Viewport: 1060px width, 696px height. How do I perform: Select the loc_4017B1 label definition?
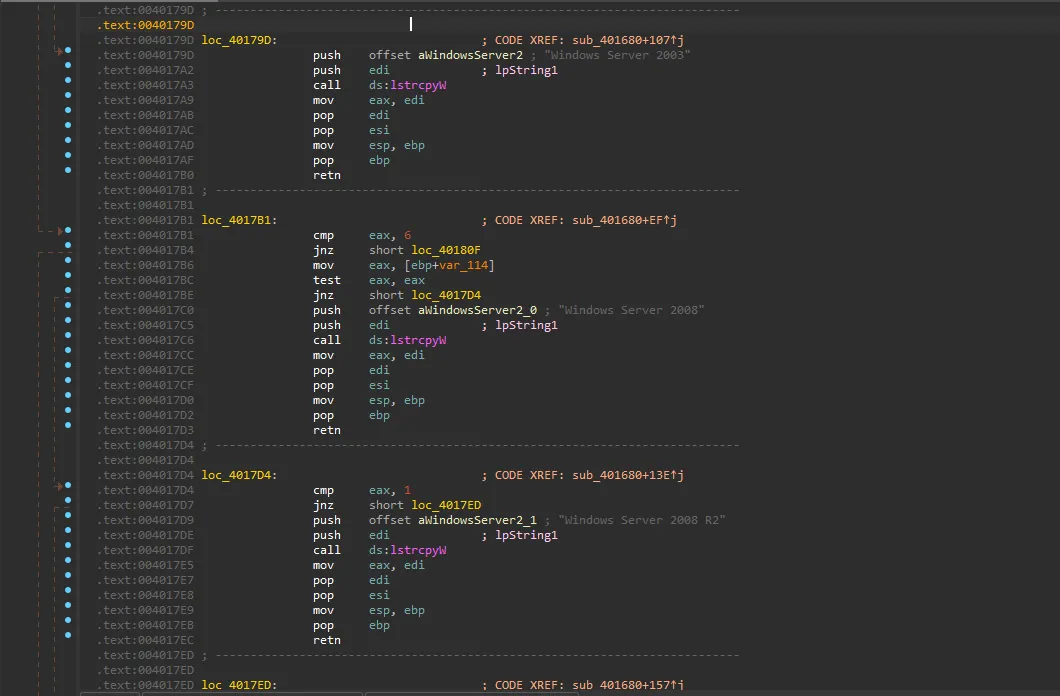(238, 220)
